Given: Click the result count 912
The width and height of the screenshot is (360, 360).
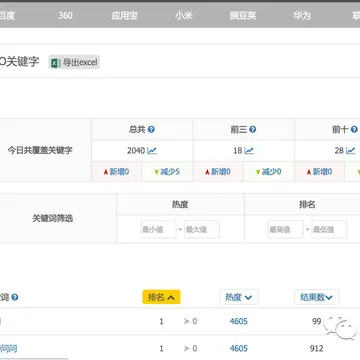Looking at the screenshot, I should coord(316,349).
